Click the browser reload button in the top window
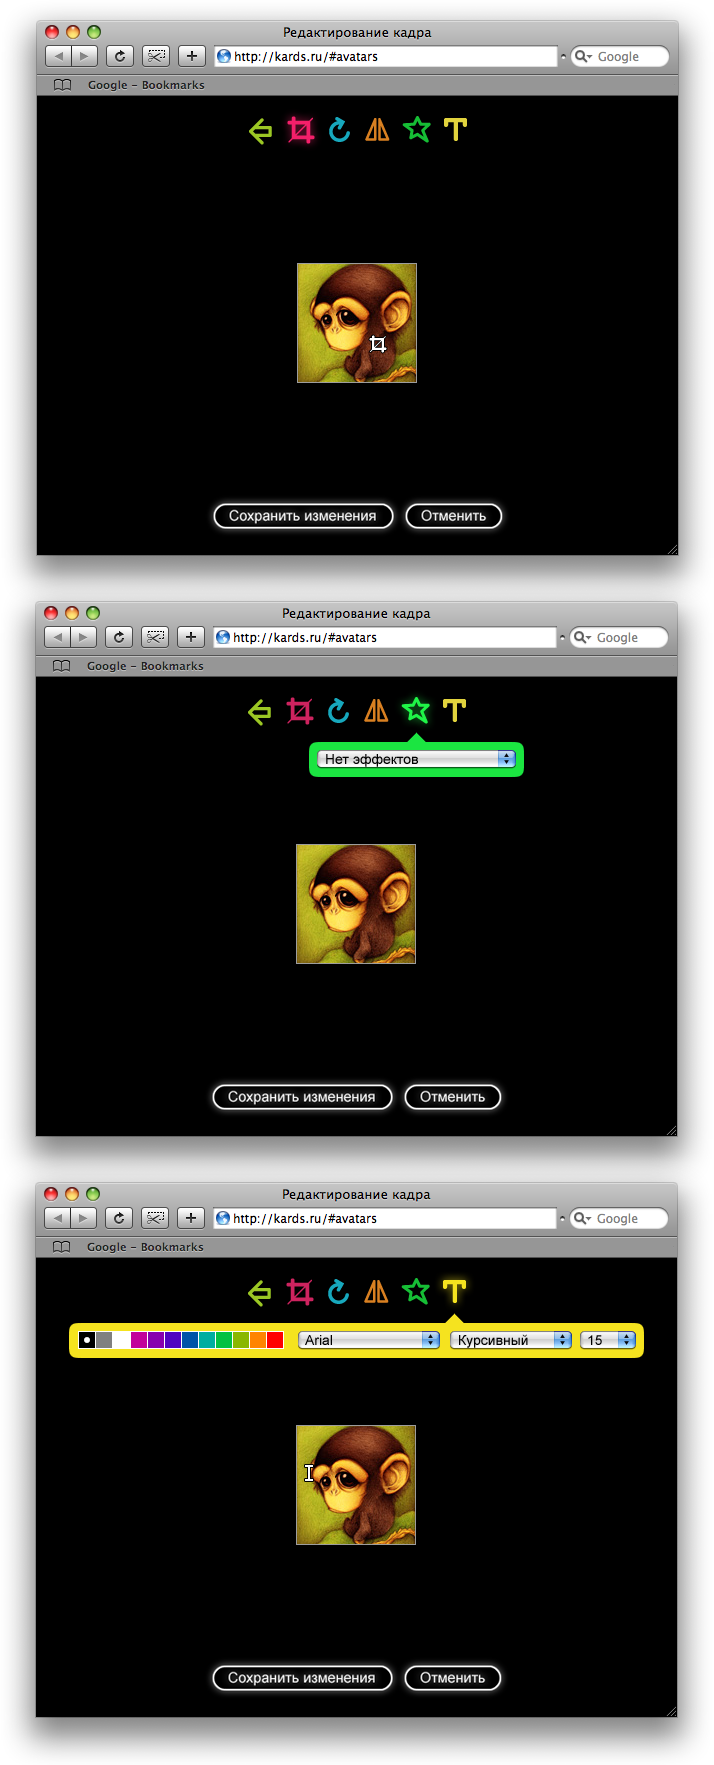Screen dimensions: 714x1765 click(120, 56)
